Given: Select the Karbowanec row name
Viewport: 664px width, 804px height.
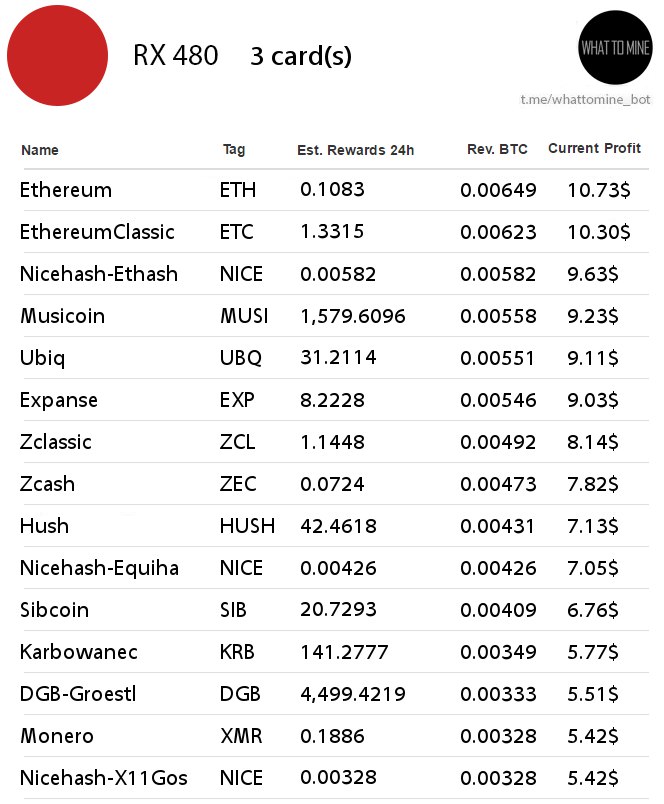Looking at the screenshot, I should pos(78,652).
